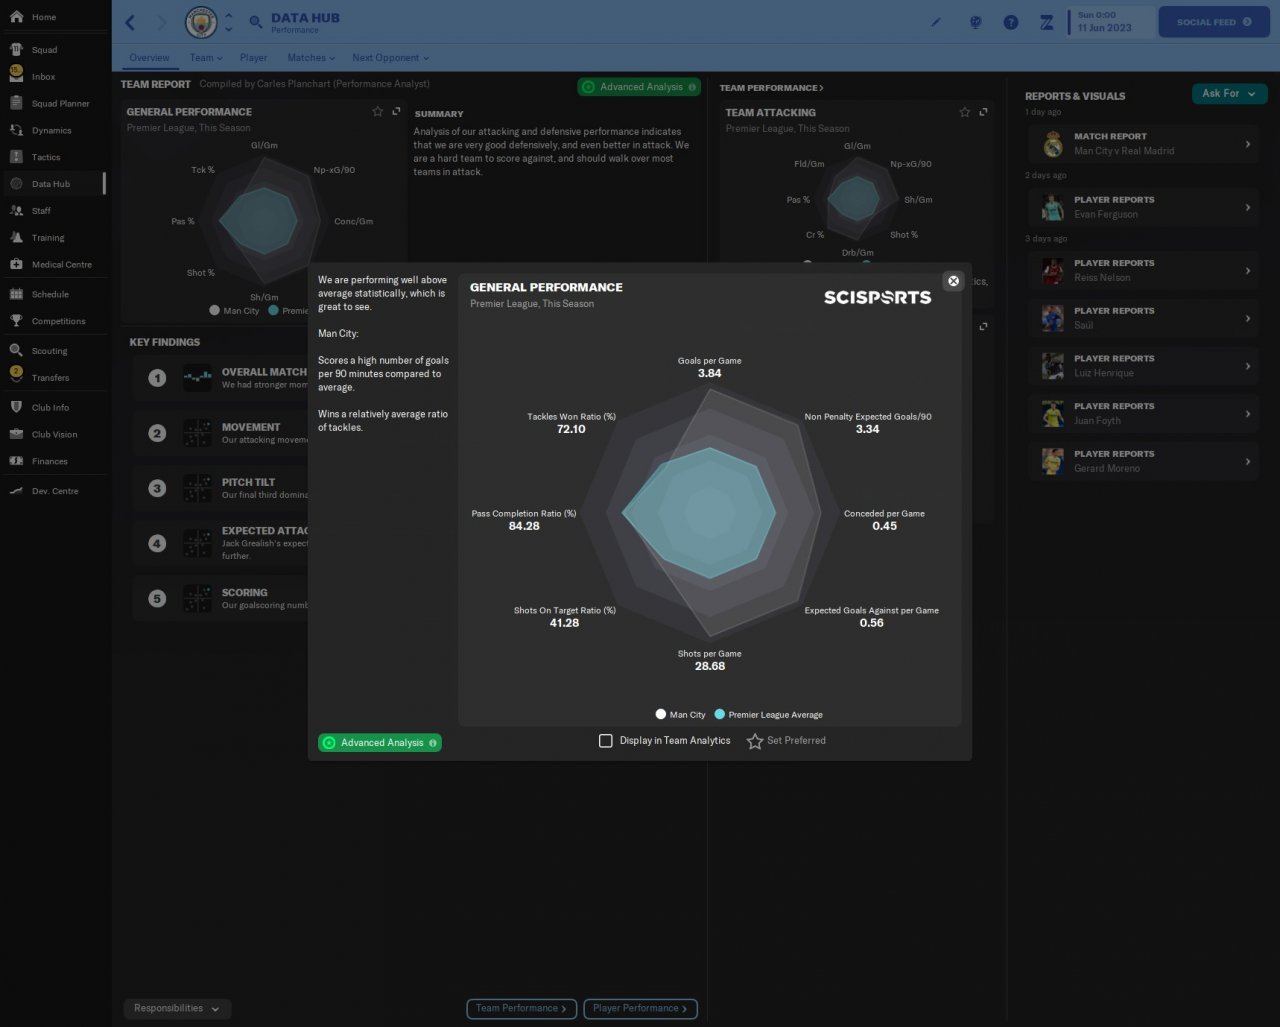The width and height of the screenshot is (1280, 1027).
Task: Close the General Performance popup
Action: coord(953,281)
